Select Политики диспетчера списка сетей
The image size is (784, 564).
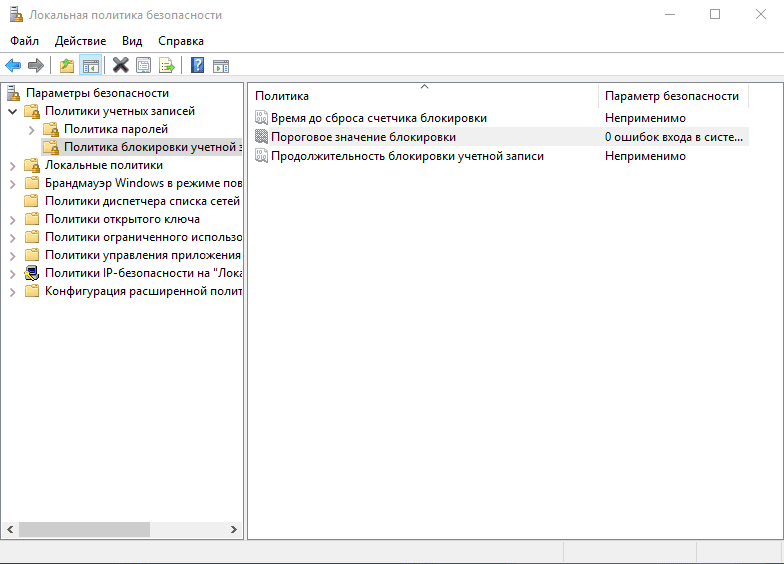(x=142, y=201)
